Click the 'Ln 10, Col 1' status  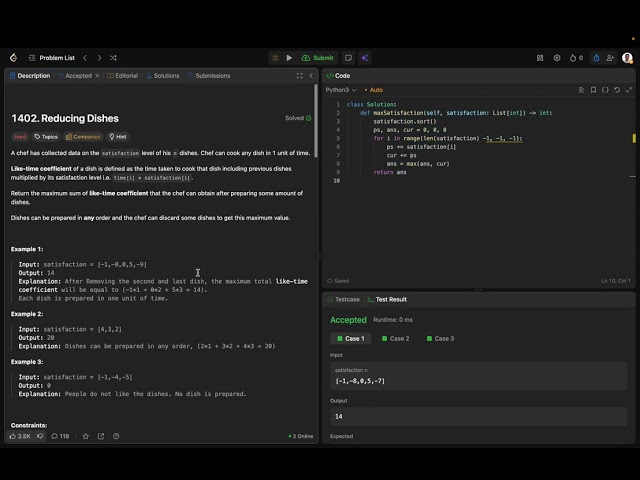(616, 280)
